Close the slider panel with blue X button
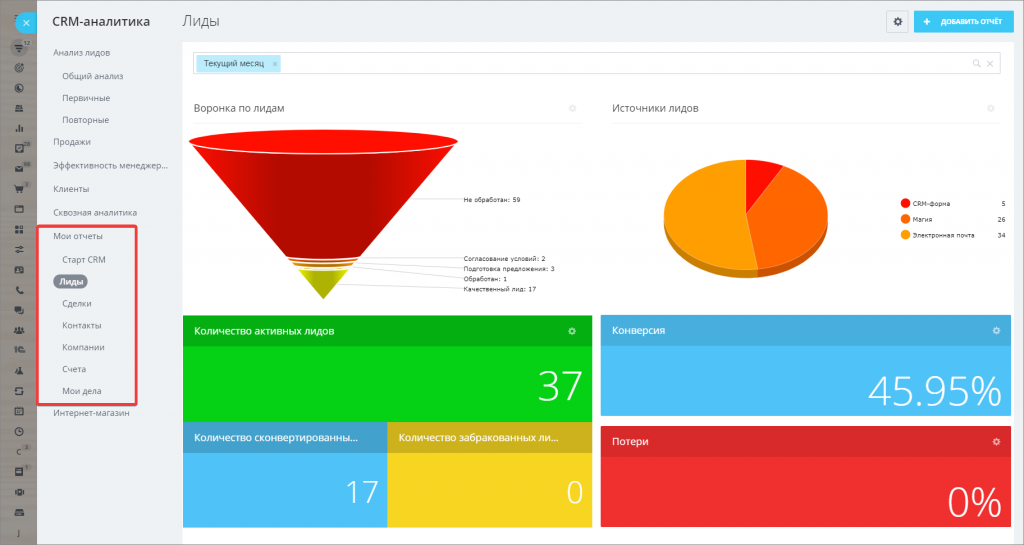This screenshot has width=1024, height=545. click(26, 22)
